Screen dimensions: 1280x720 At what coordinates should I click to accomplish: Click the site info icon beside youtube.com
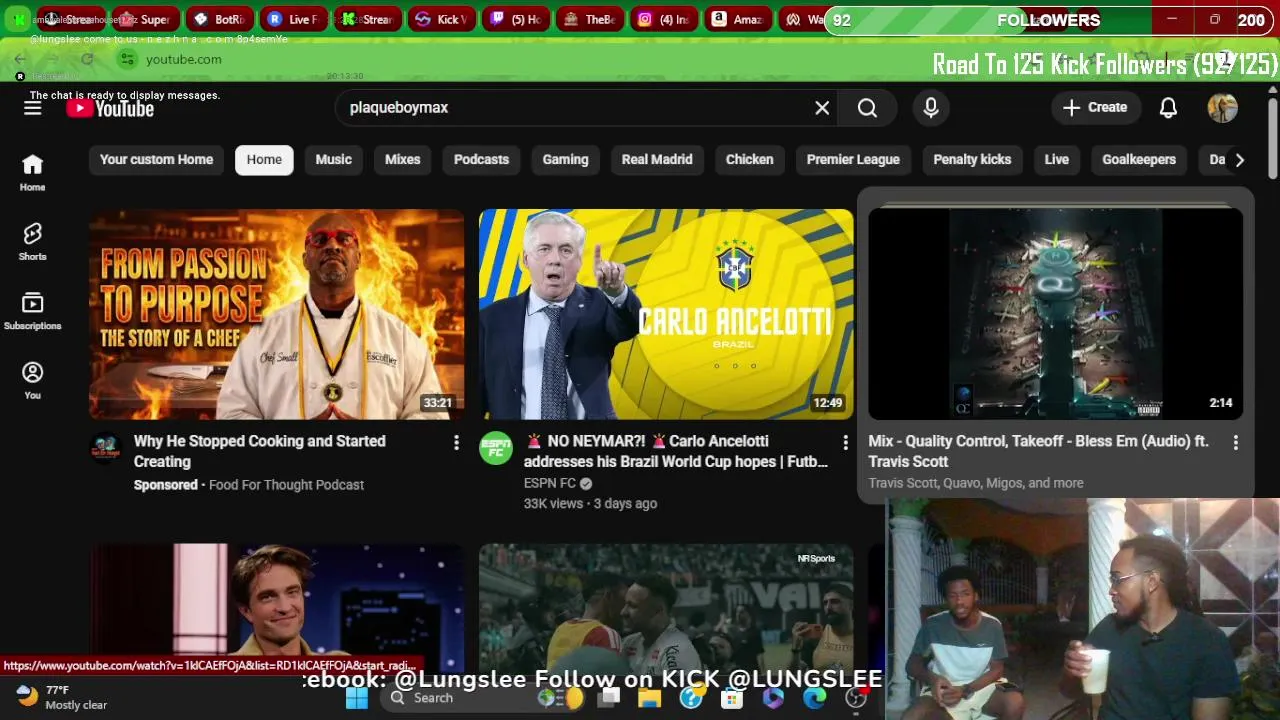(127, 59)
